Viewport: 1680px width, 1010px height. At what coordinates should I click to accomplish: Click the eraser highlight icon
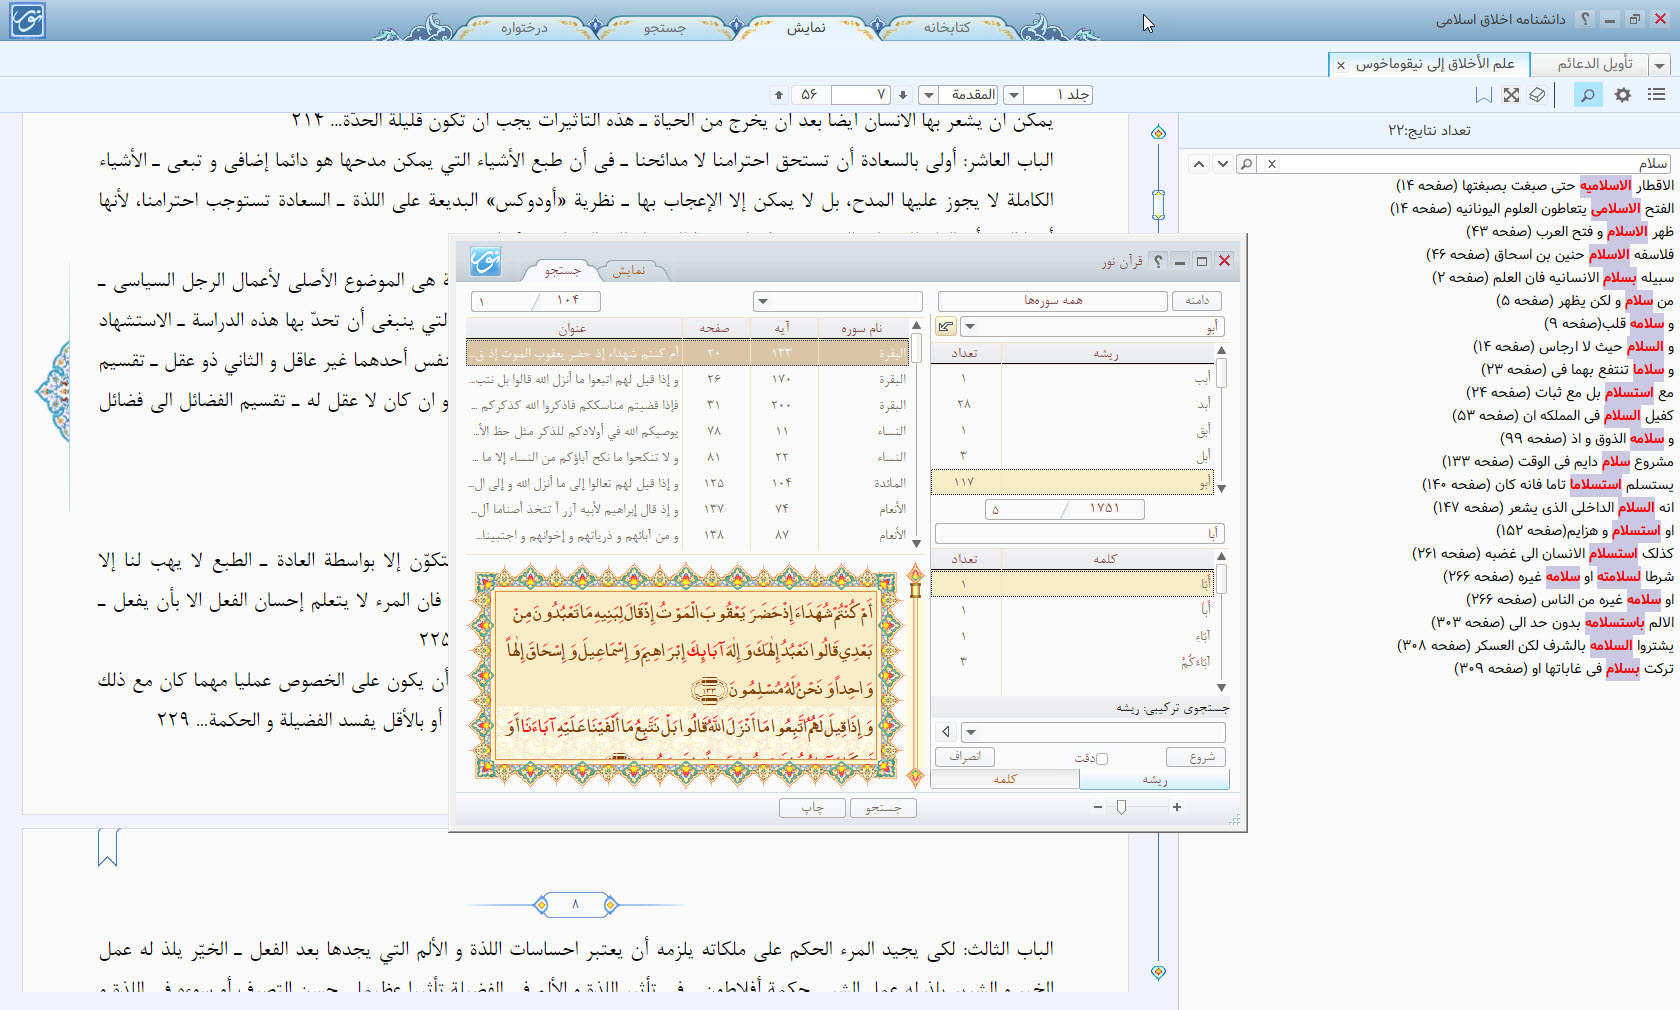(x=1538, y=94)
